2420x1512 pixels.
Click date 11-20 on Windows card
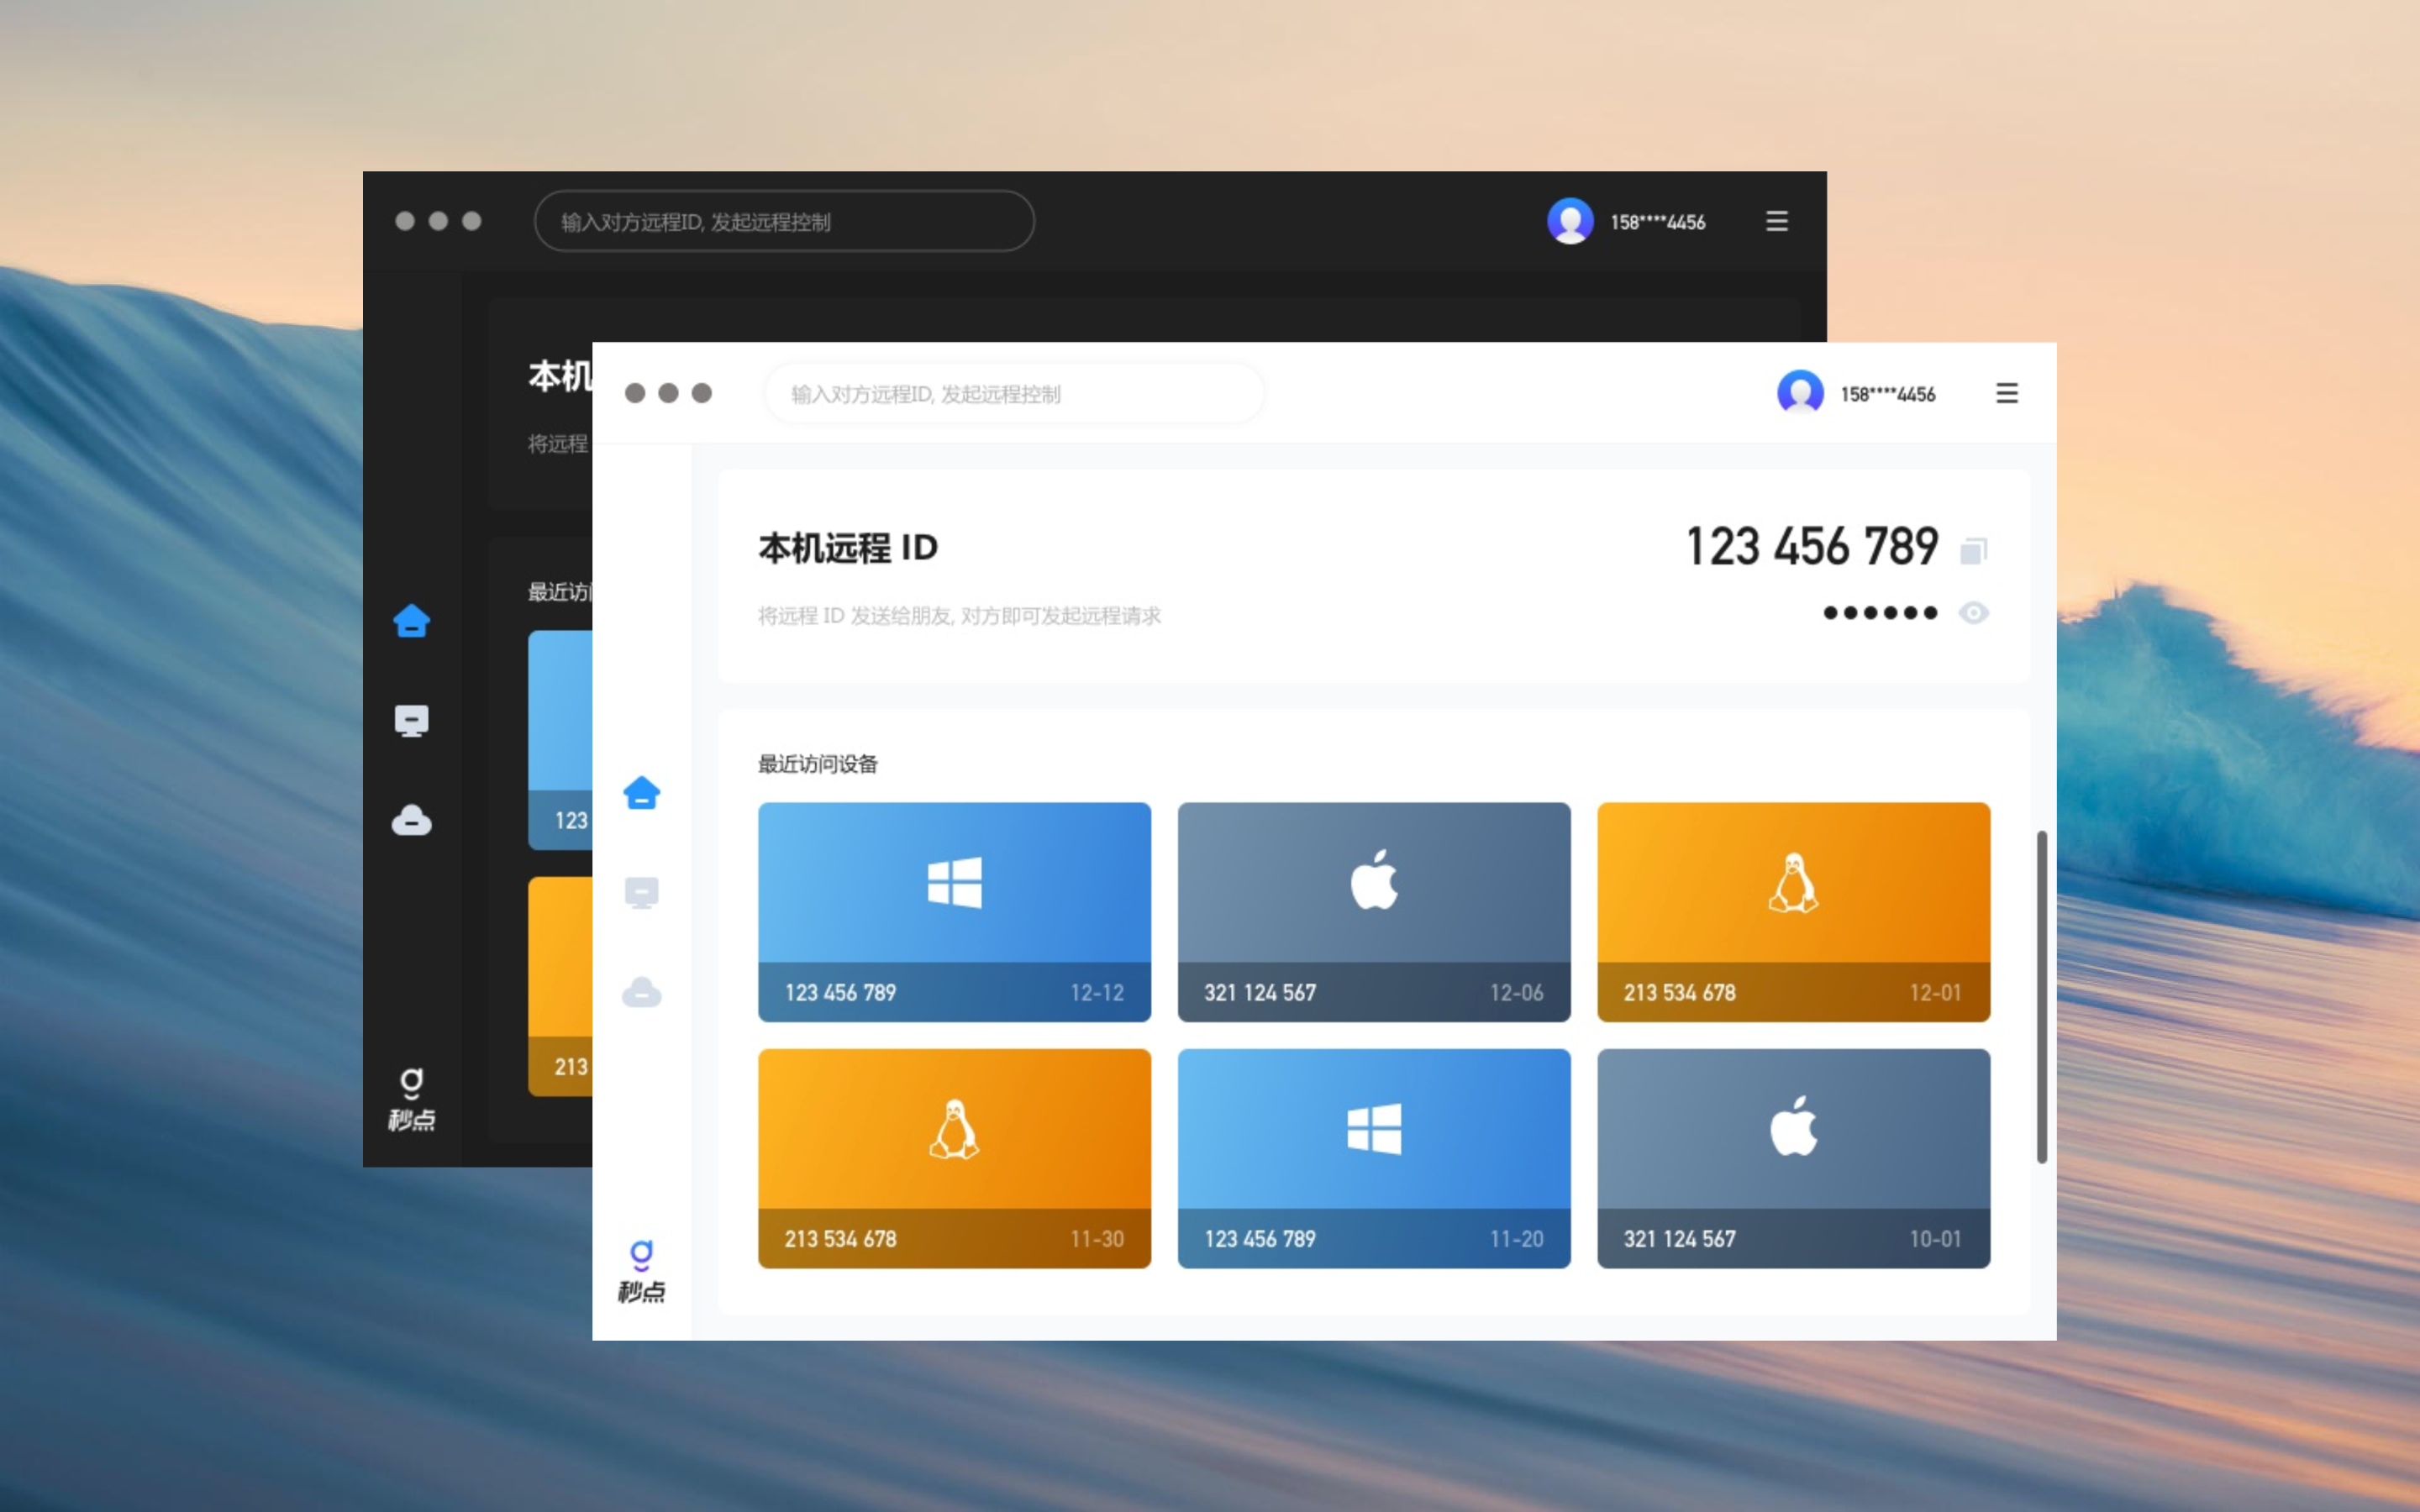(x=1517, y=1239)
